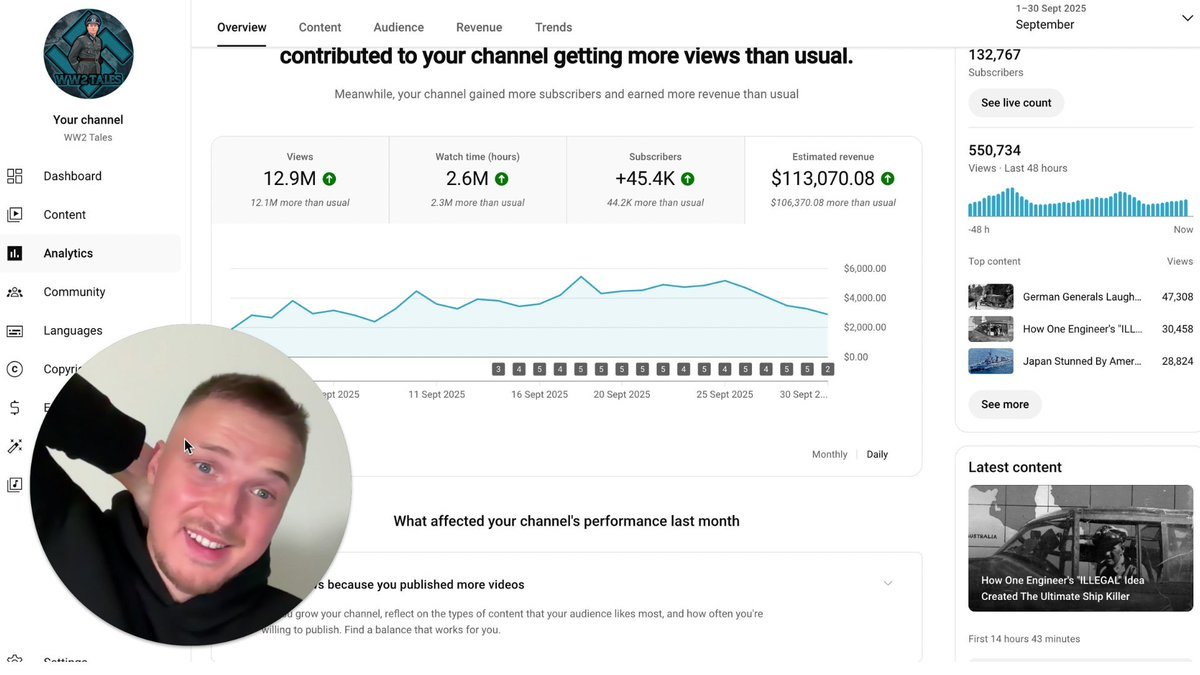Click the 11 Sept 2025 axis label

click(x=436, y=395)
